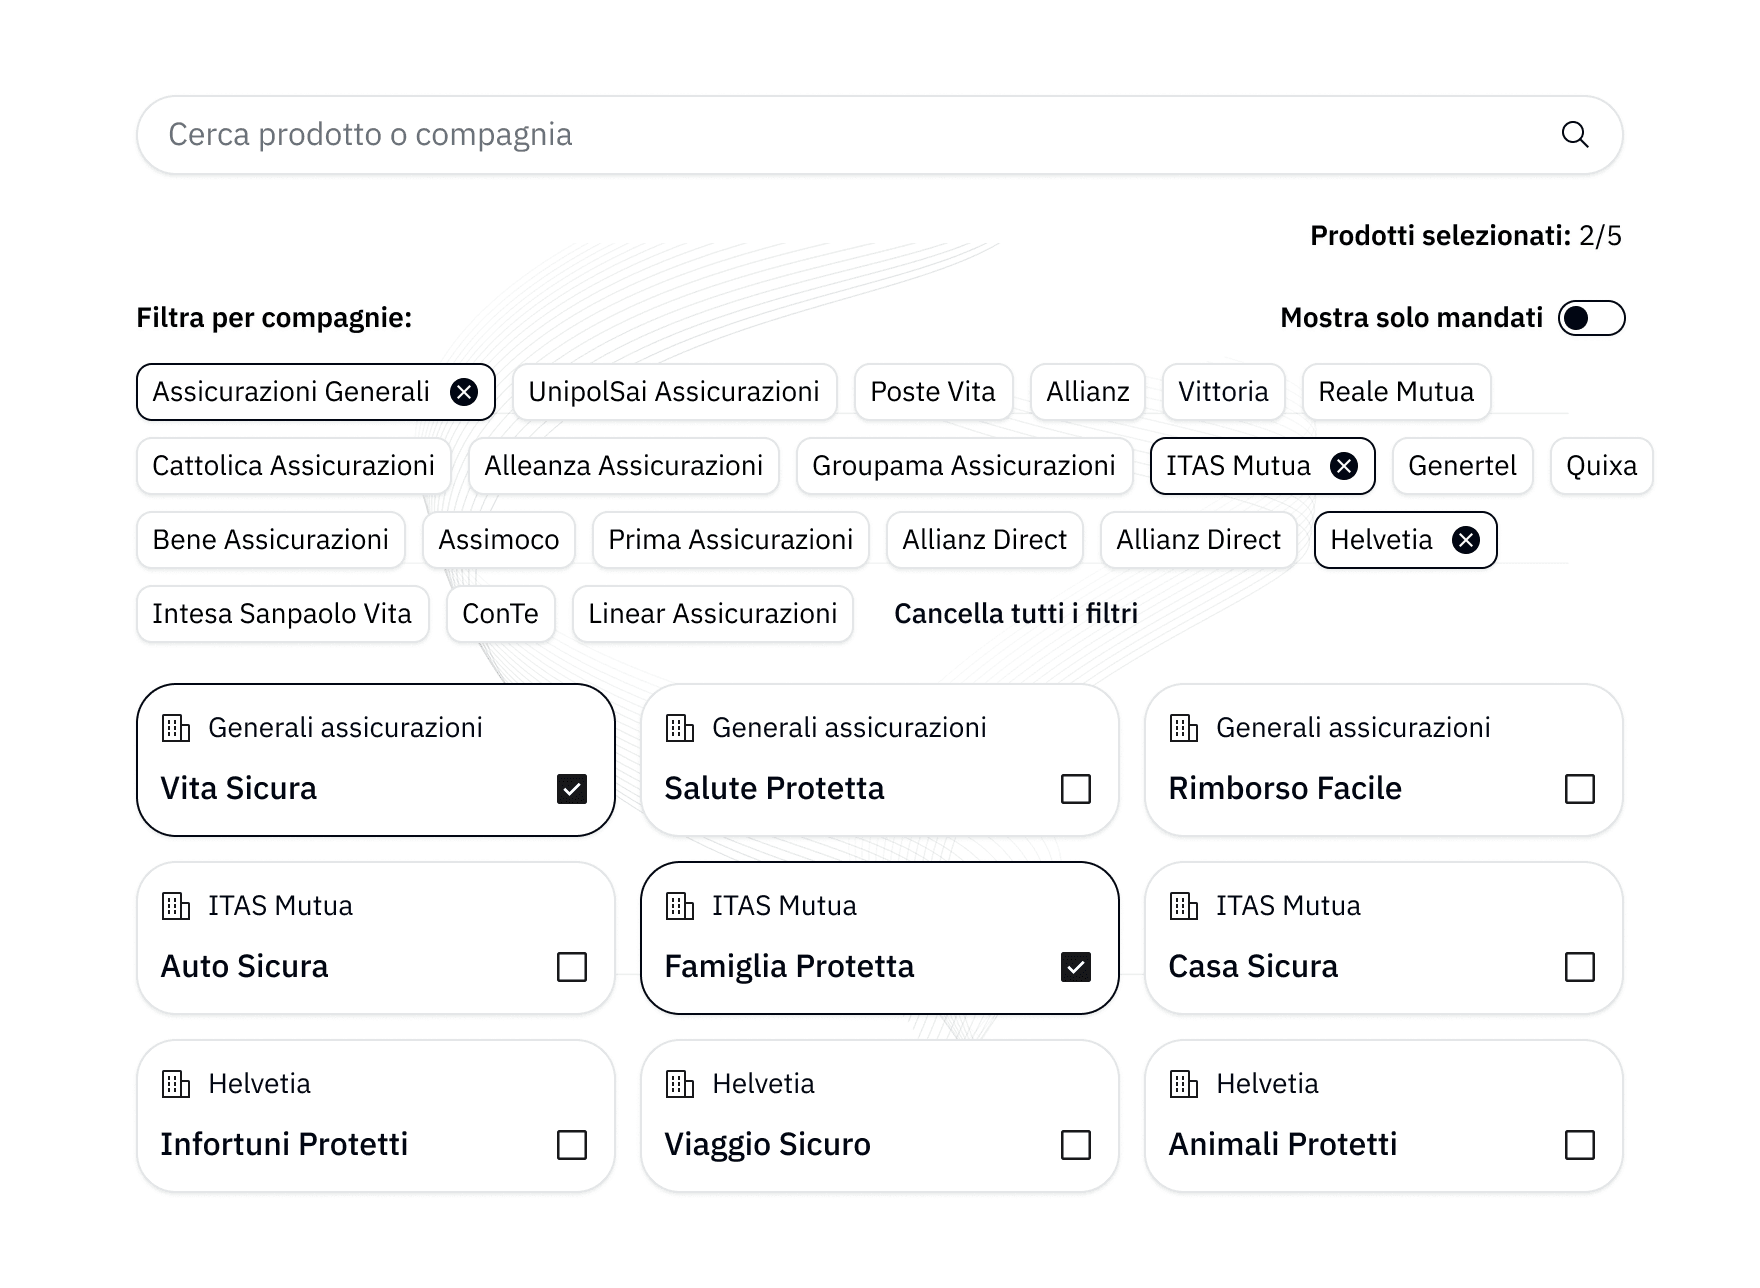Click the building icon on the Salute Protetta card
The width and height of the screenshot is (1760, 1288).
coord(683,728)
